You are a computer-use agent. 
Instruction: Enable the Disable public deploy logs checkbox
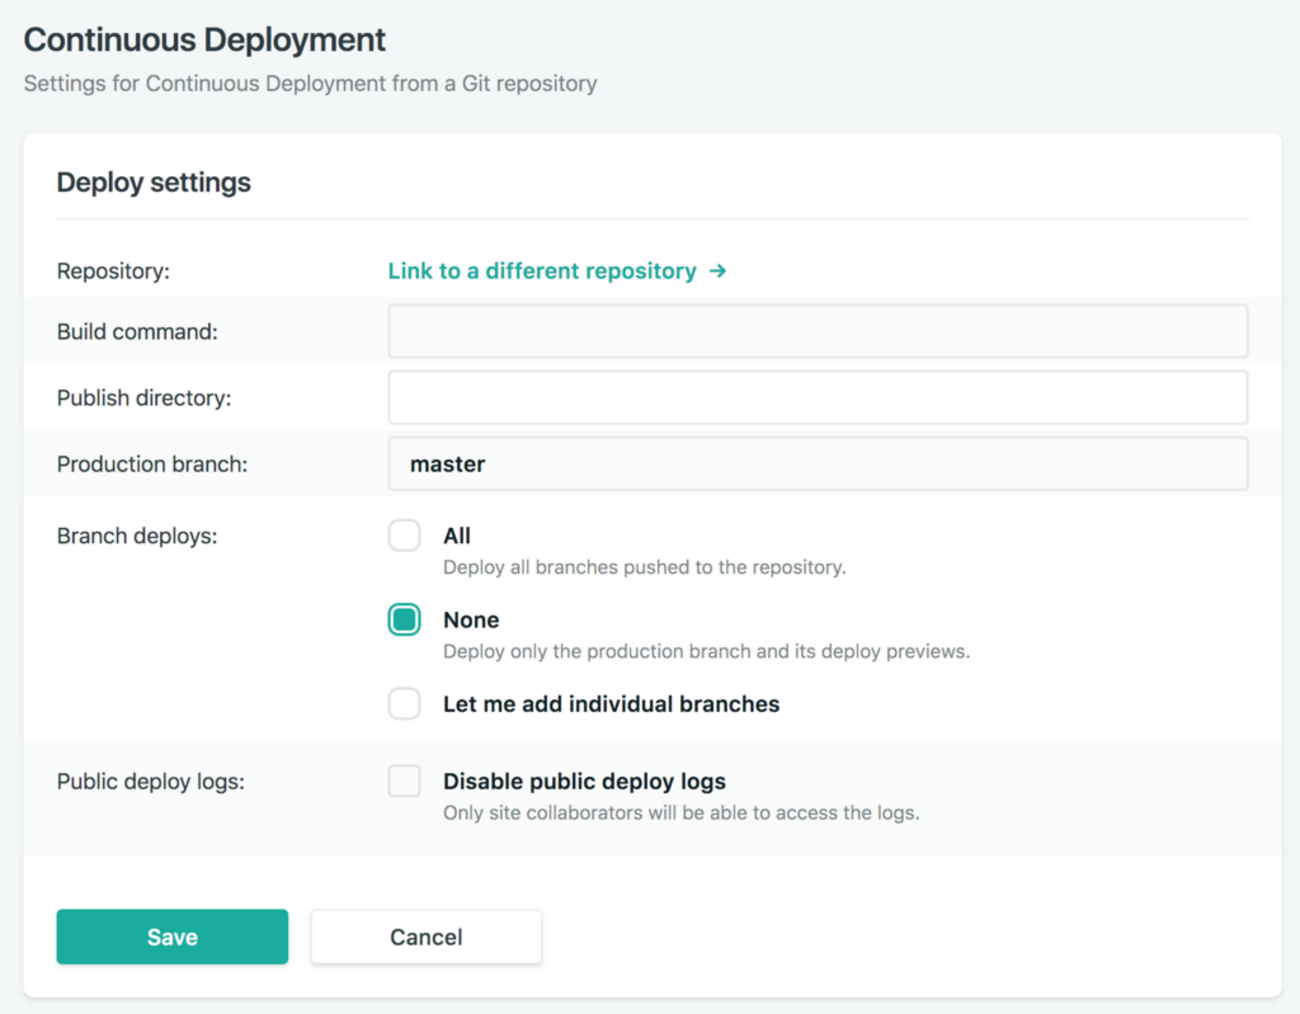(x=405, y=781)
